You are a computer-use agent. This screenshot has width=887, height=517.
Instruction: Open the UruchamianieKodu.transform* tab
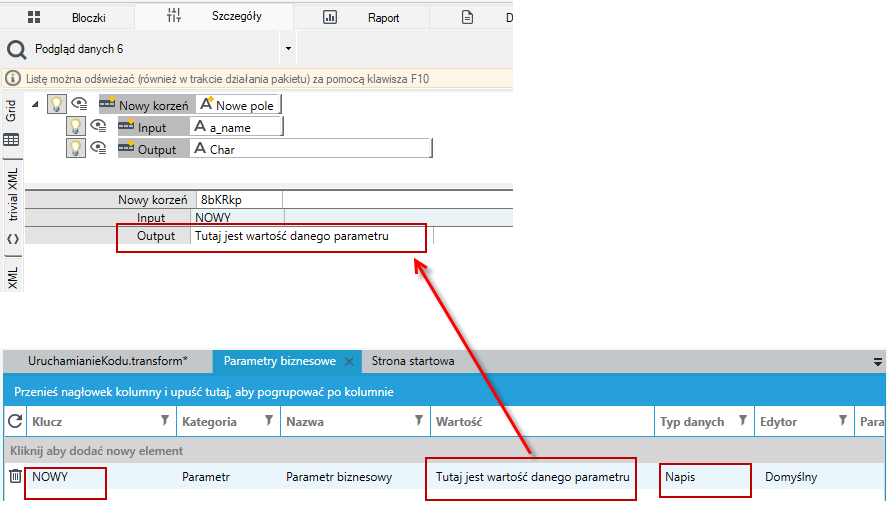coord(108,361)
